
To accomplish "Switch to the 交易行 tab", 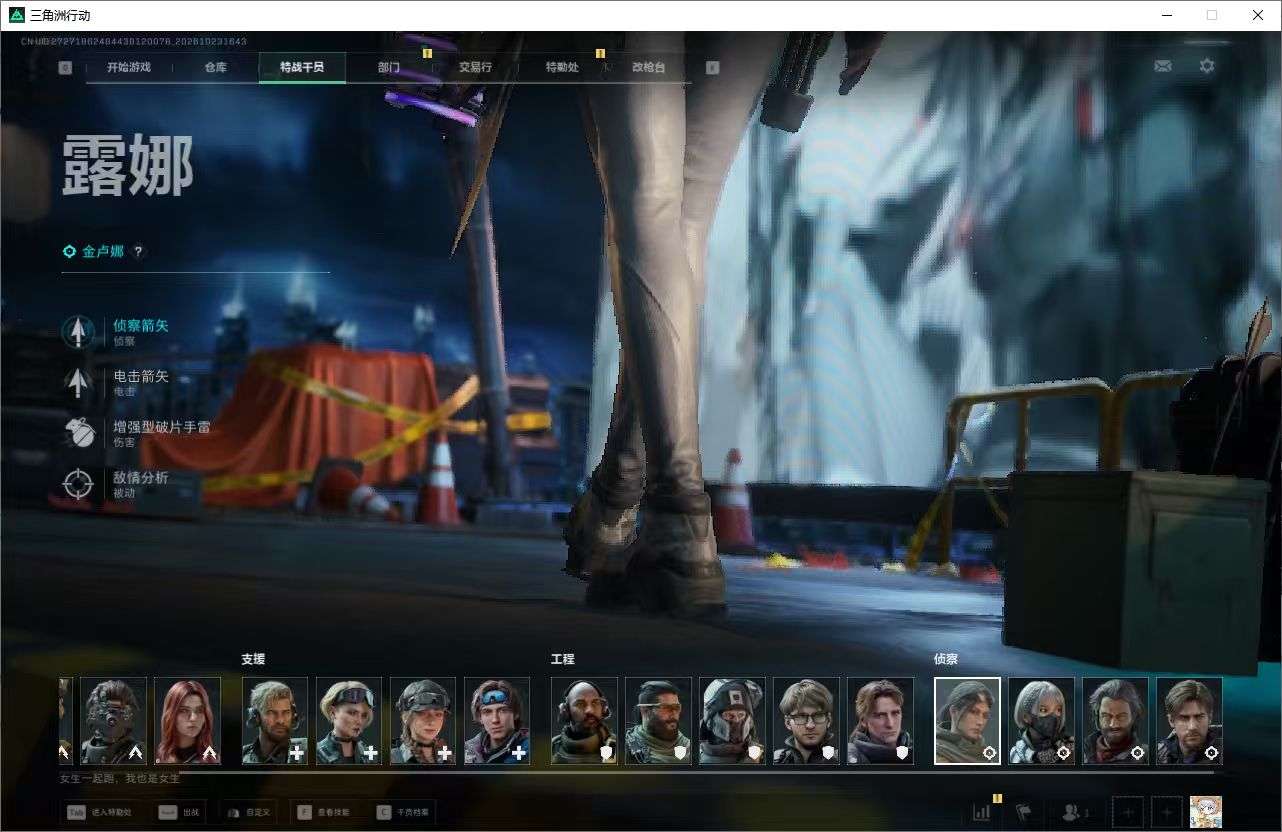I will 475,67.
